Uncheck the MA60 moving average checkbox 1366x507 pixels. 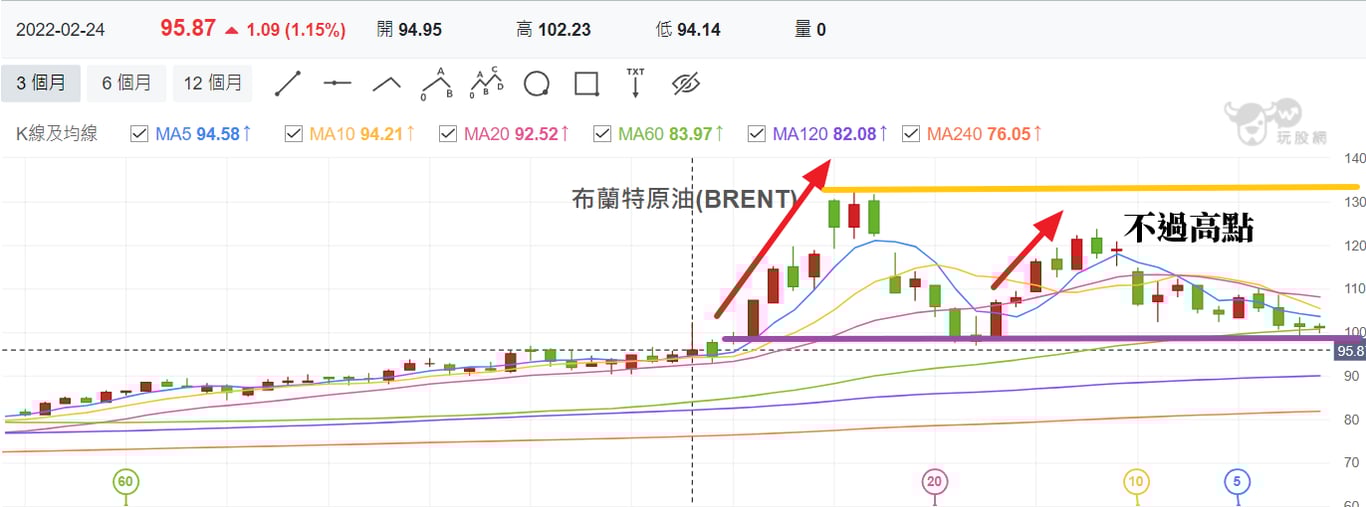click(x=602, y=133)
